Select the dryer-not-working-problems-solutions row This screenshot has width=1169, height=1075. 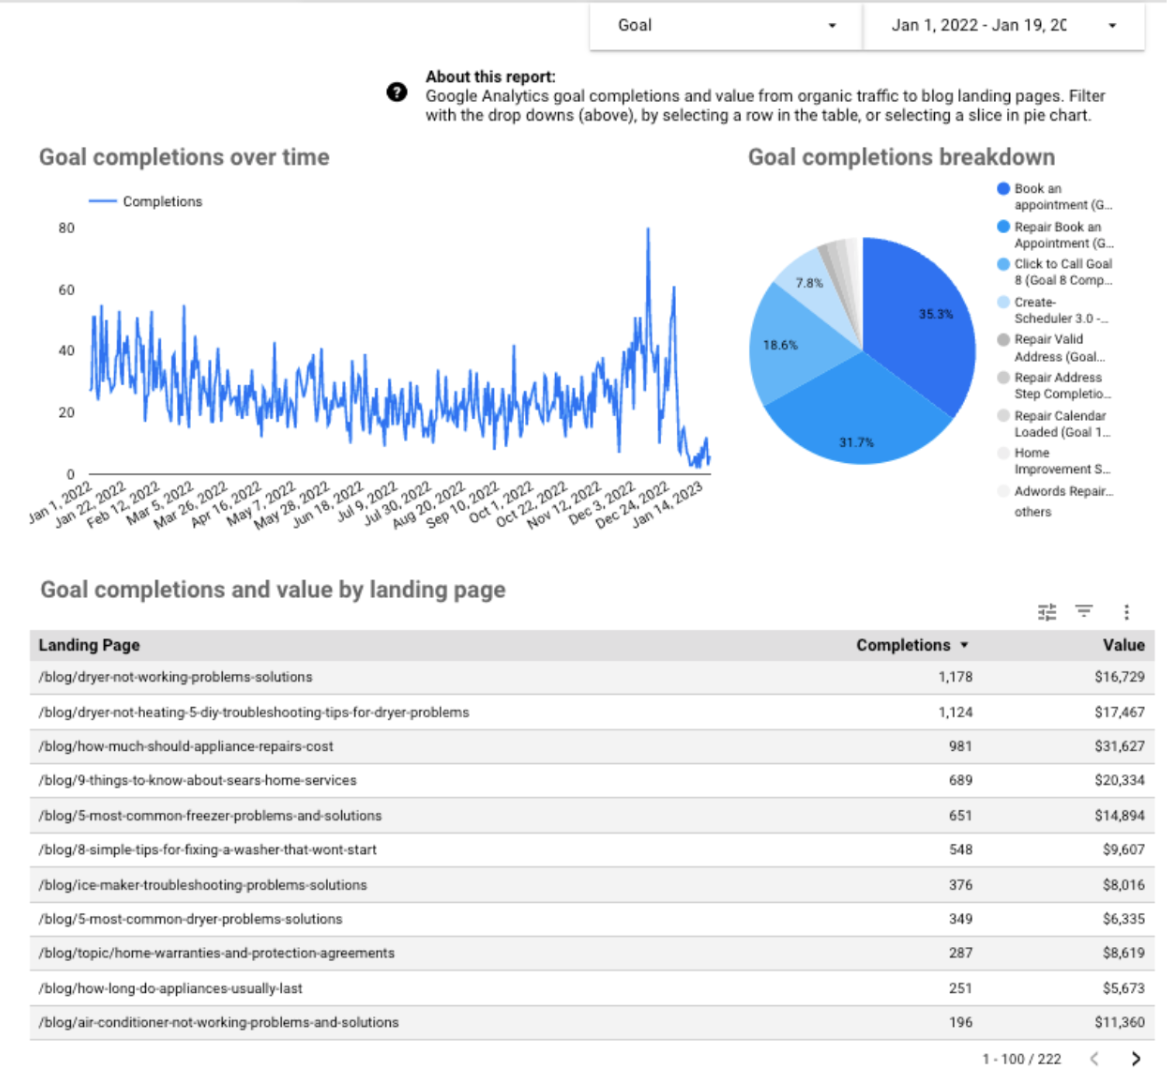[x=175, y=677]
